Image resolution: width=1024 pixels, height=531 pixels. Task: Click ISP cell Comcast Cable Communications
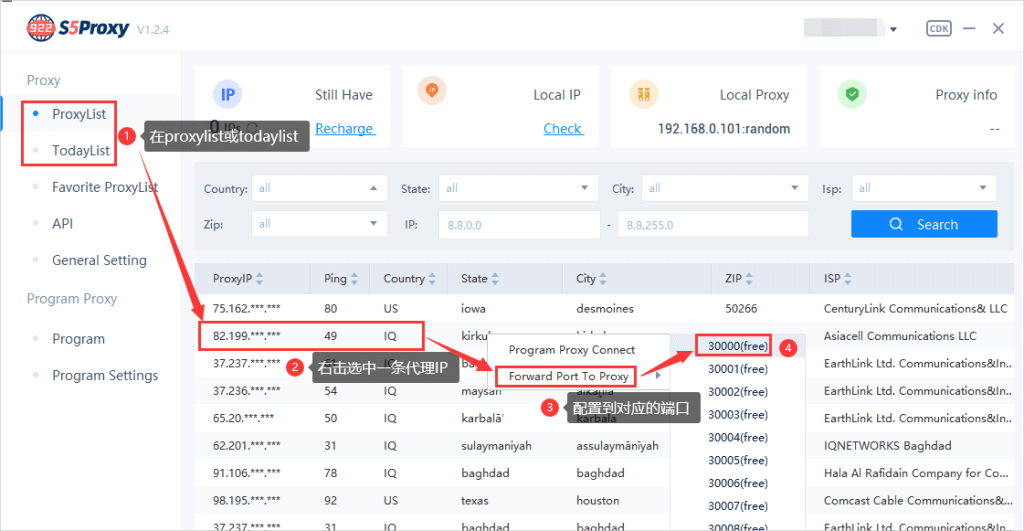[918, 500]
